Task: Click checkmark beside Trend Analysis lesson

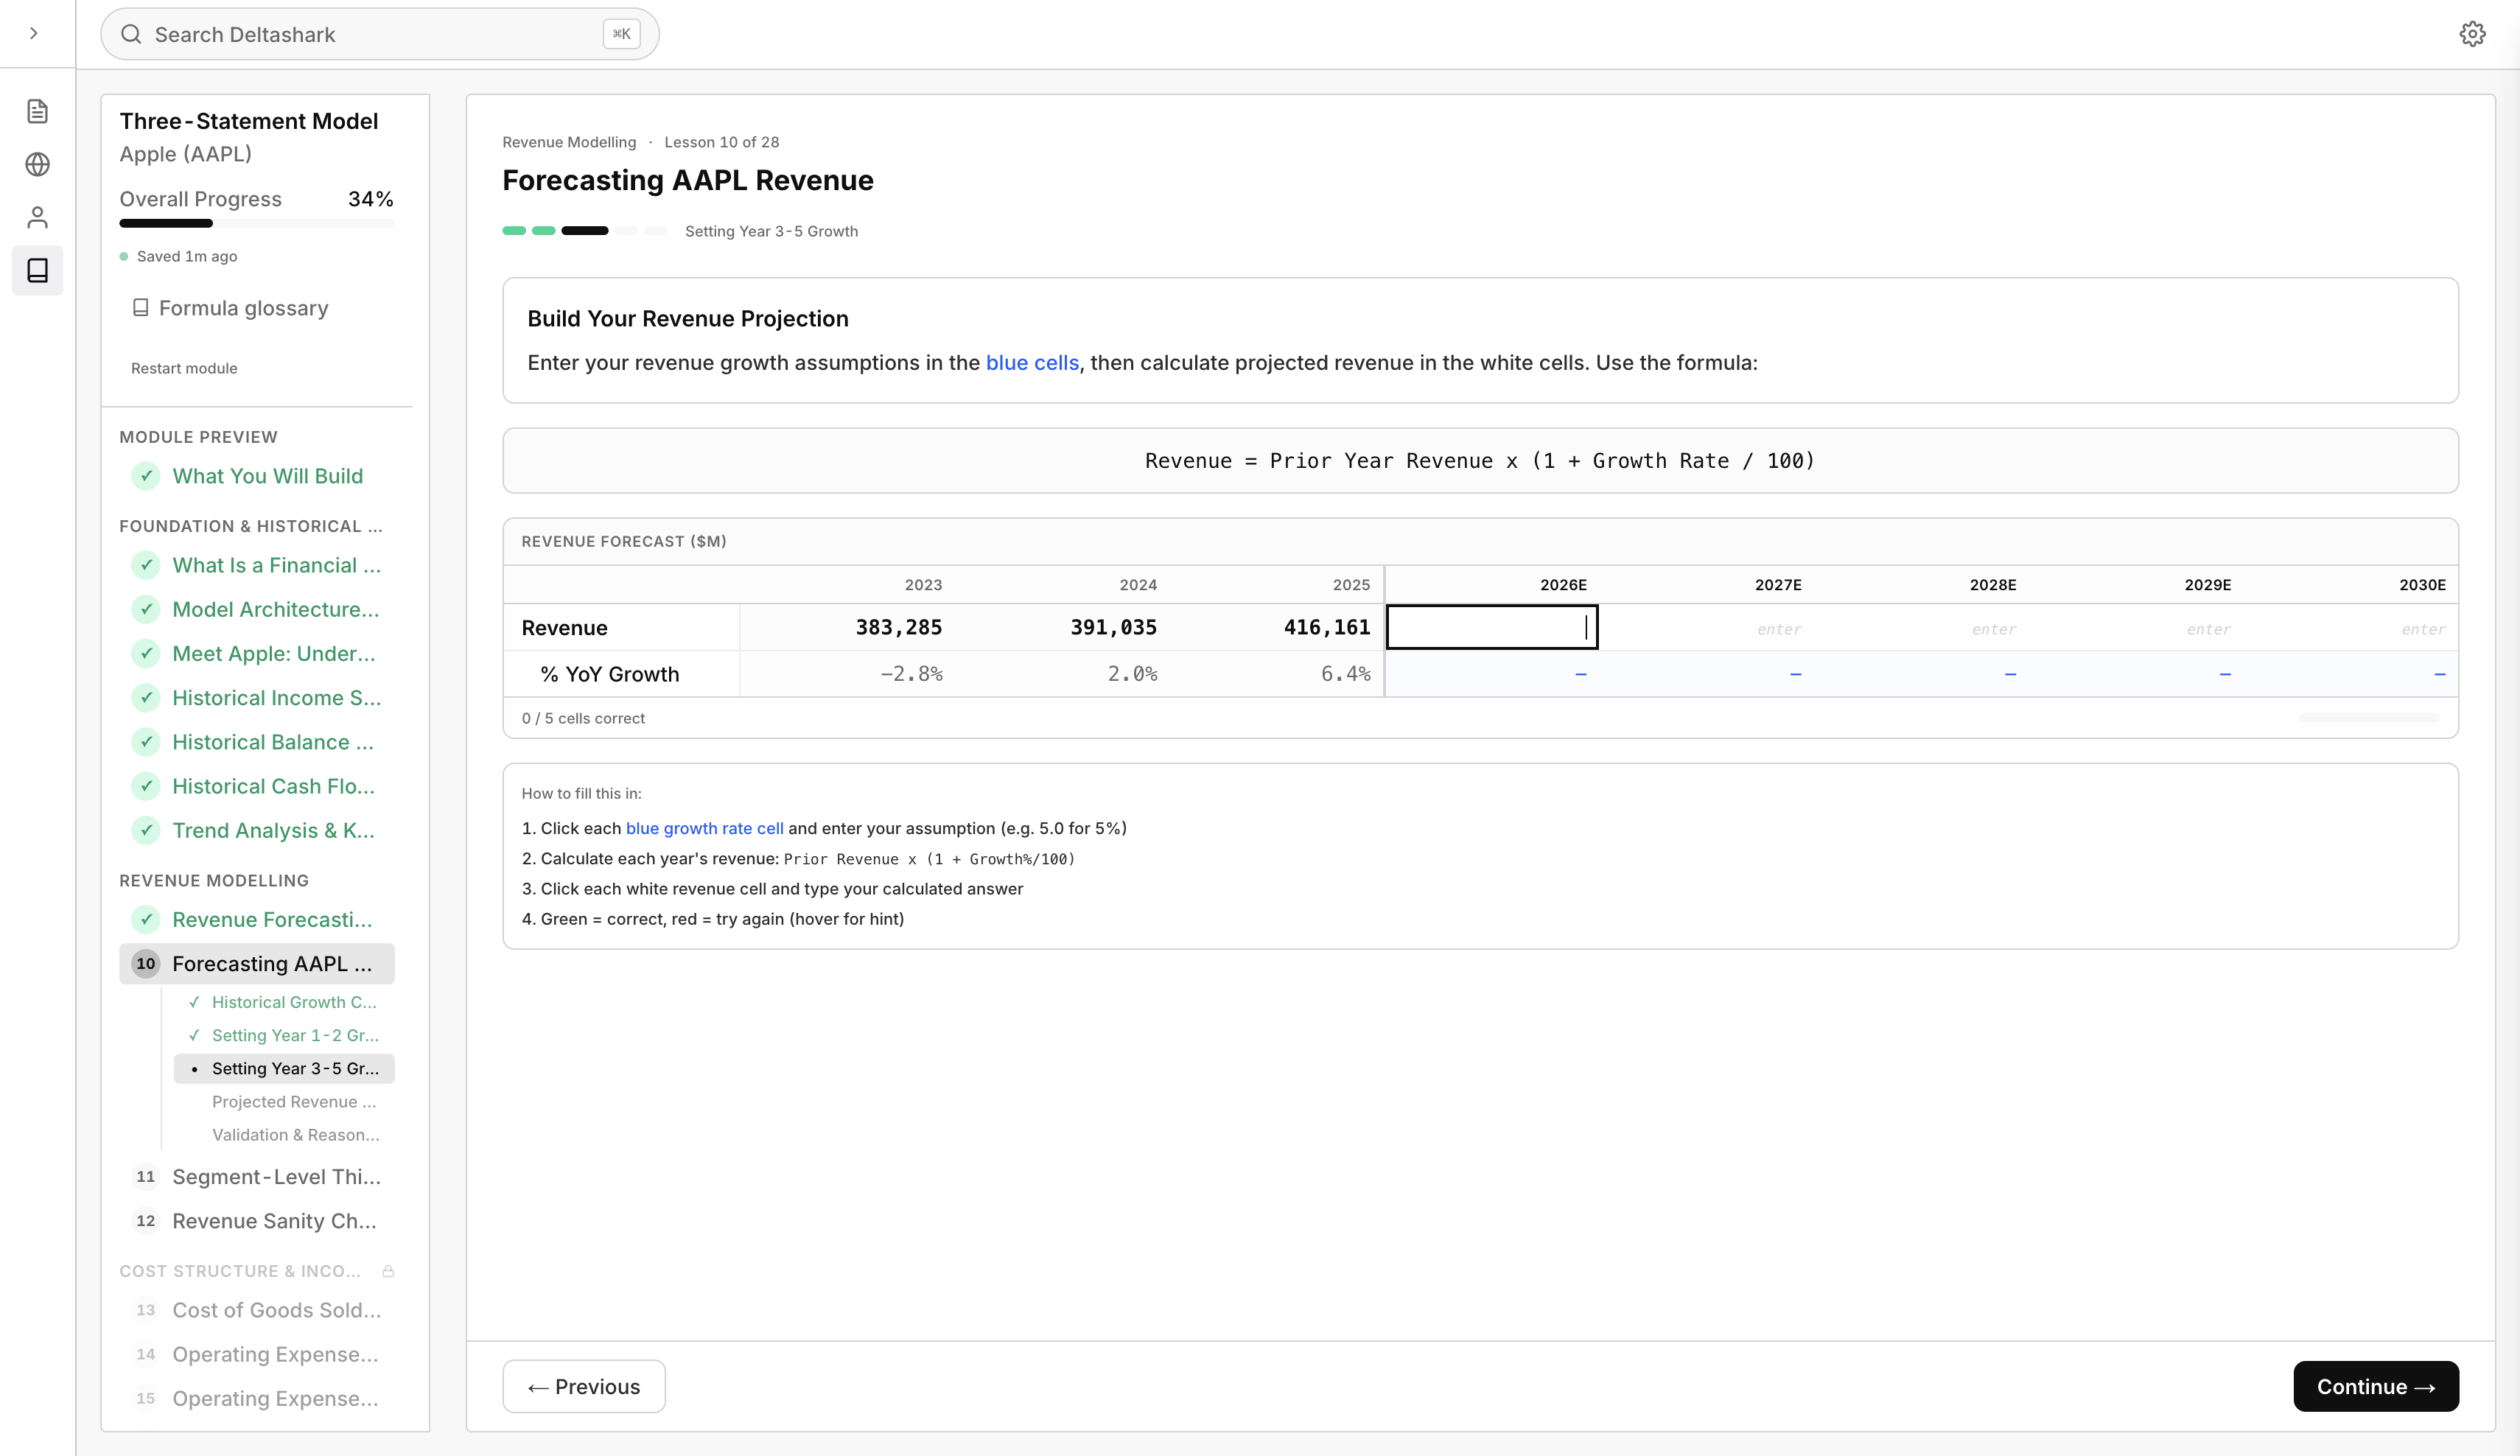Action: click(x=146, y=830)
